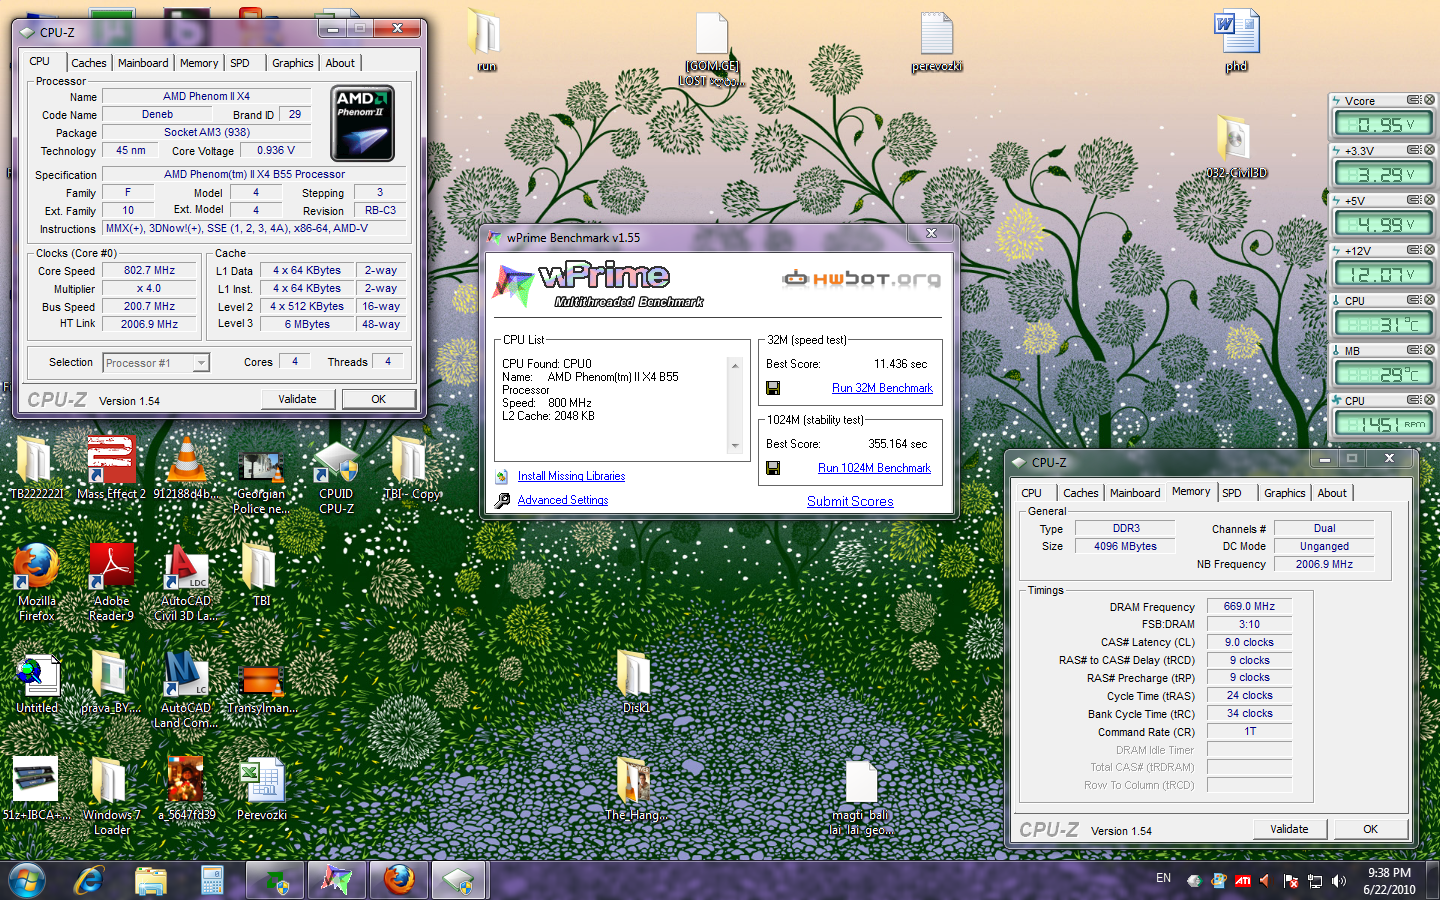The height and width of the screenshot is (900, 1440).
Task: Click the DRAM Frequency value 669.0 MHz
Action: coord(1250,606)
